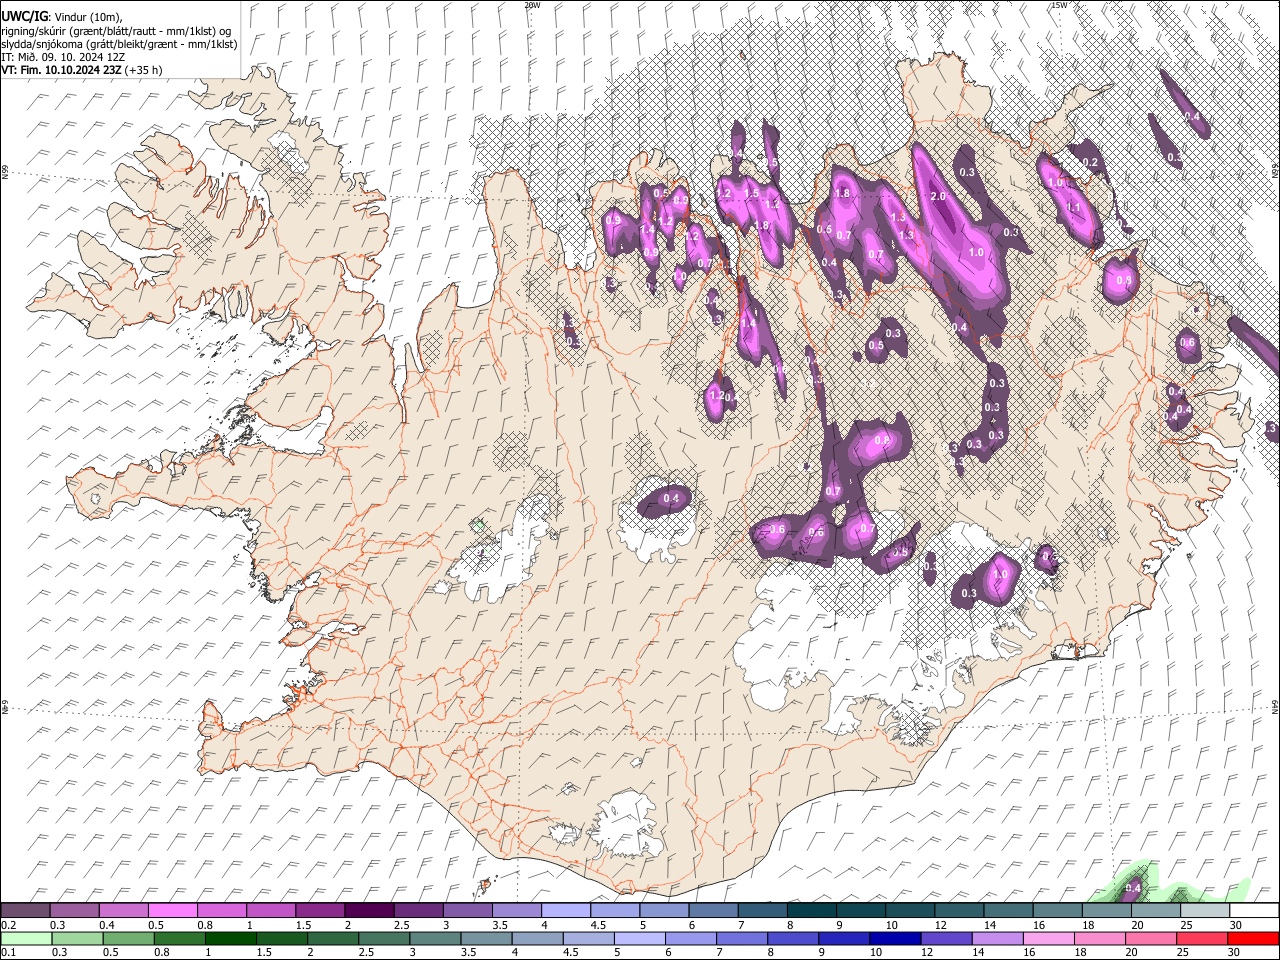This screenshot has height=960, width=1280.
Task: Click the snow legend swatch between 18 and 20
Action: pos(1105,911)
